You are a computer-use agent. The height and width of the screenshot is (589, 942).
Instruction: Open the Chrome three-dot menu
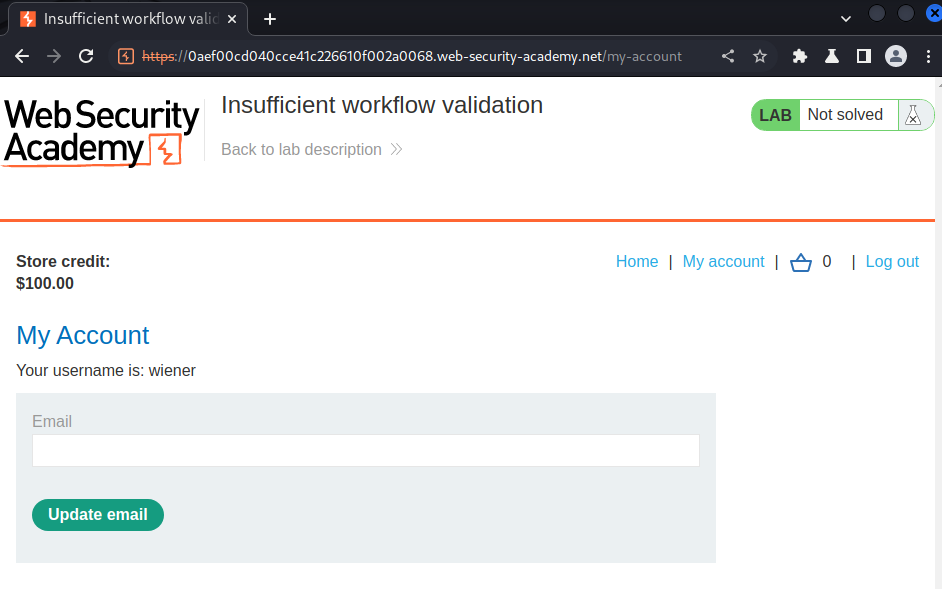(928, 56)
